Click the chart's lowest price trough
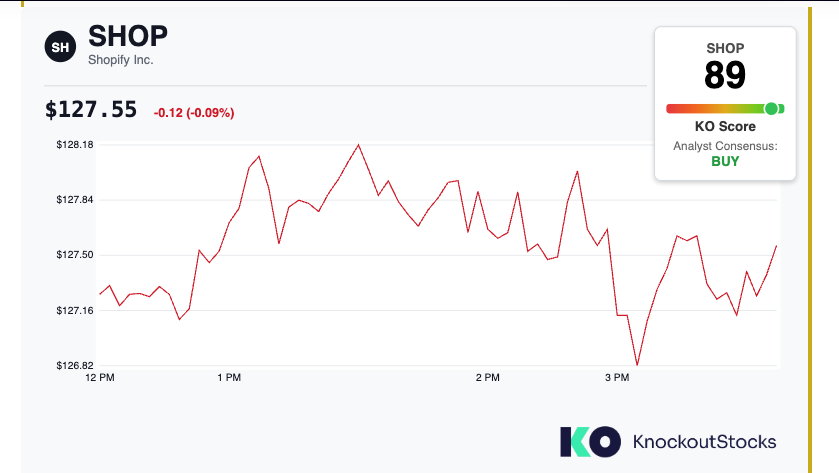The height and width of the screenshot is (473, 839). click(x=637, y=365)
